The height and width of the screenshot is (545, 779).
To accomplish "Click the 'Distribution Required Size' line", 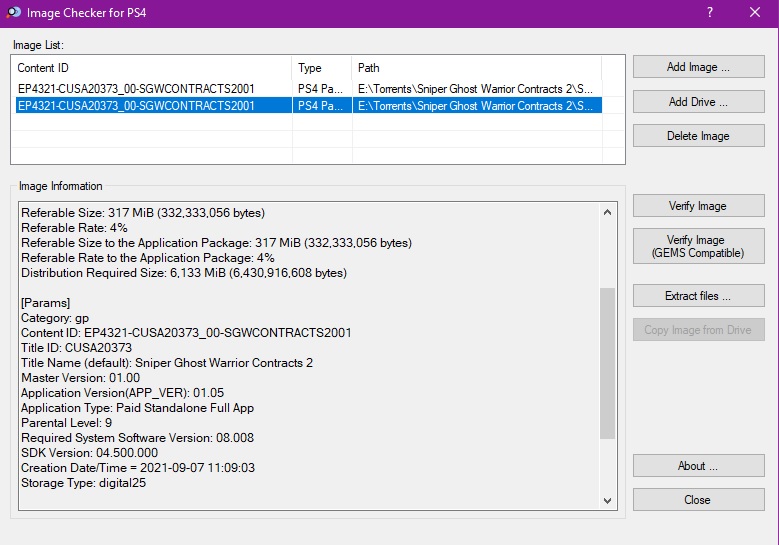I will (x=184, y=273).
